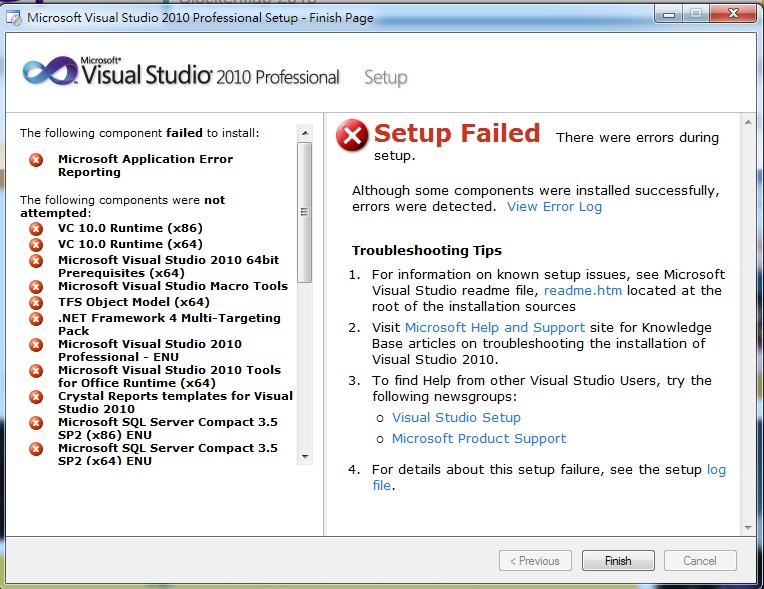Click component list scrollbar down arrow
This screenshot has height=589, width=764.
coord(305,456)
